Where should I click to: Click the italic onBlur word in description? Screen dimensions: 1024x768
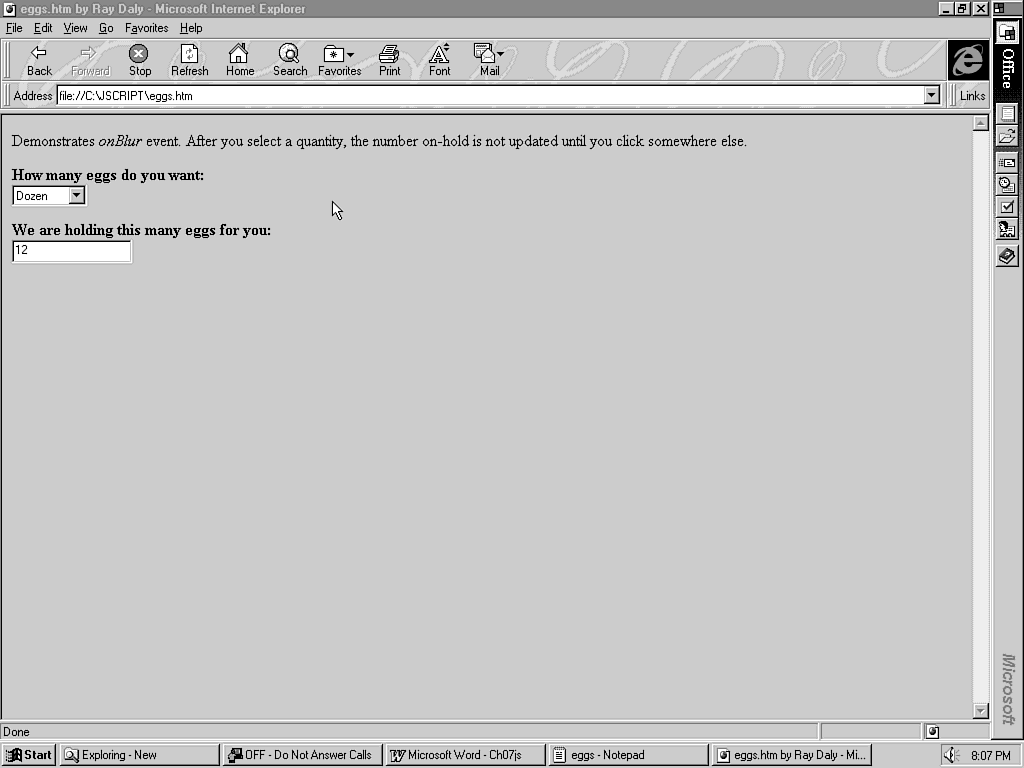pos(120,141)
